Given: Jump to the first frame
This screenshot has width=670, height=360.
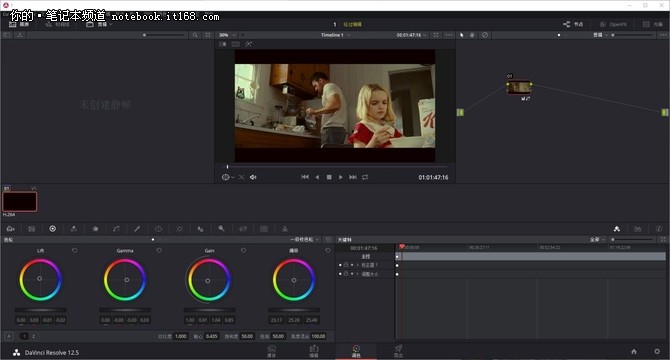Looking at the screenshot, I should coord(305,177).
